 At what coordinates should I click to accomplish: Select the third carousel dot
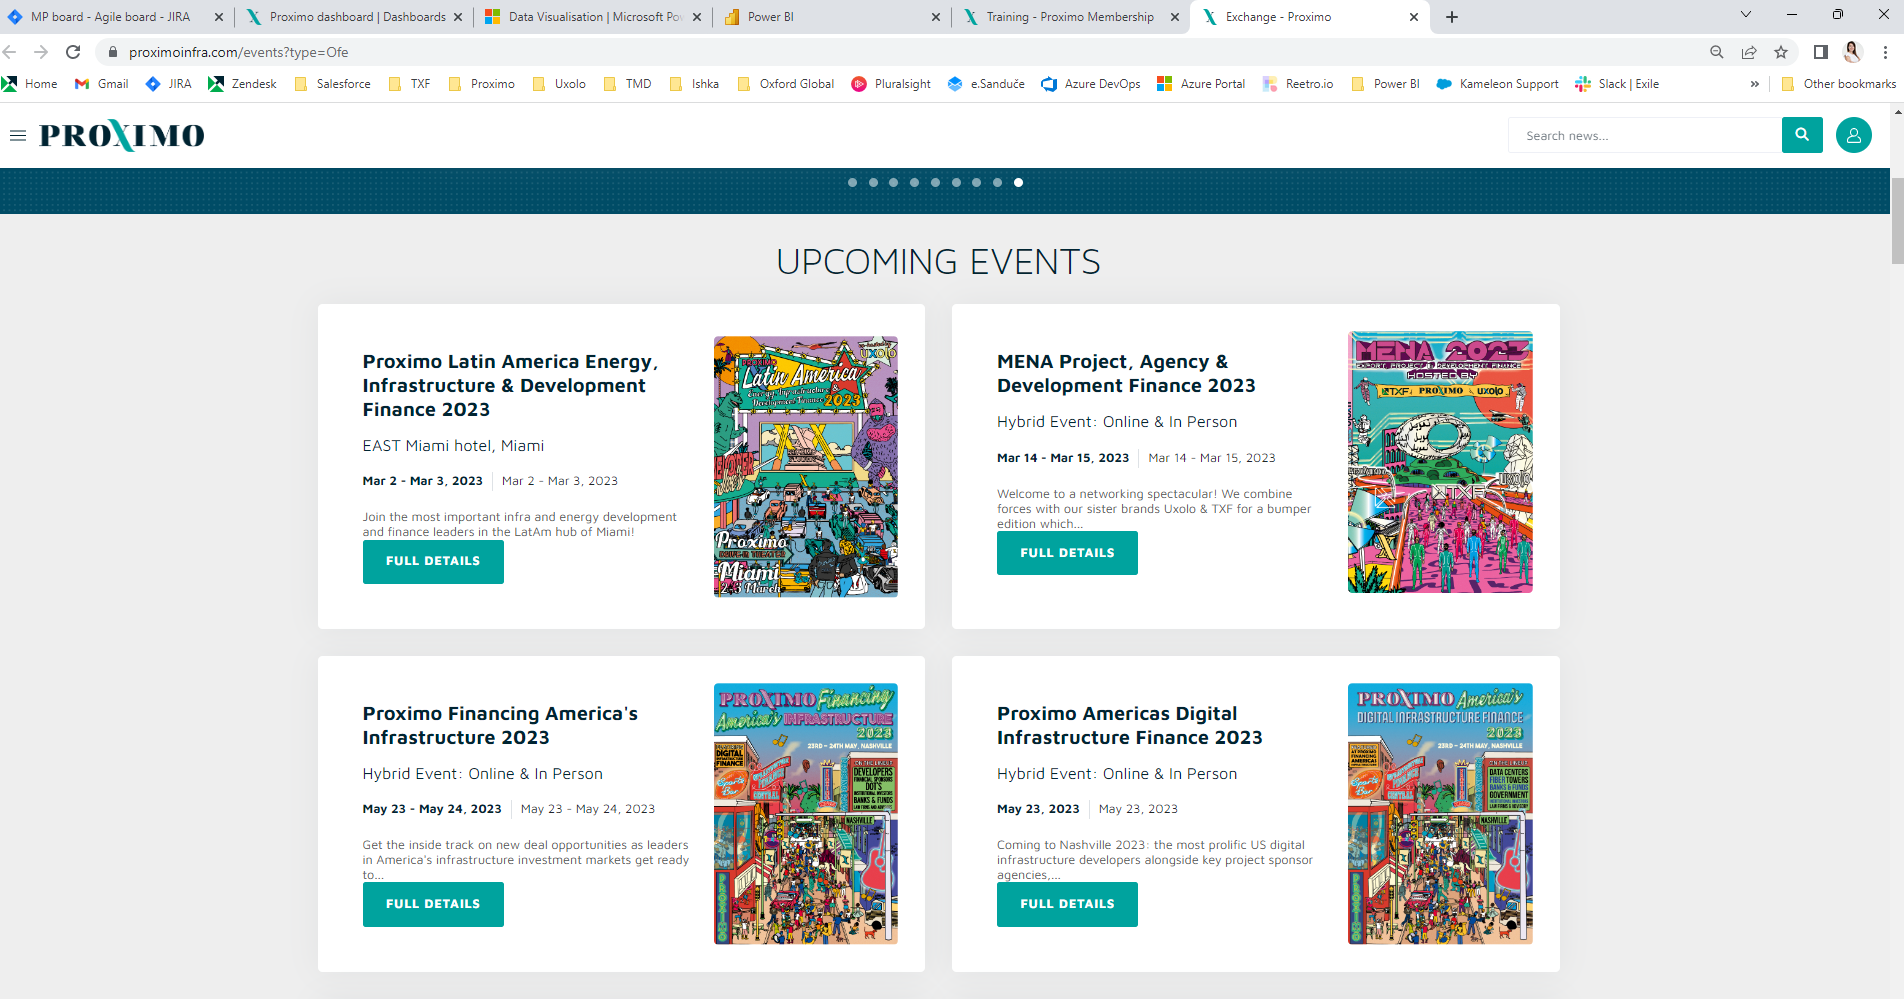(x=893, y=183)
